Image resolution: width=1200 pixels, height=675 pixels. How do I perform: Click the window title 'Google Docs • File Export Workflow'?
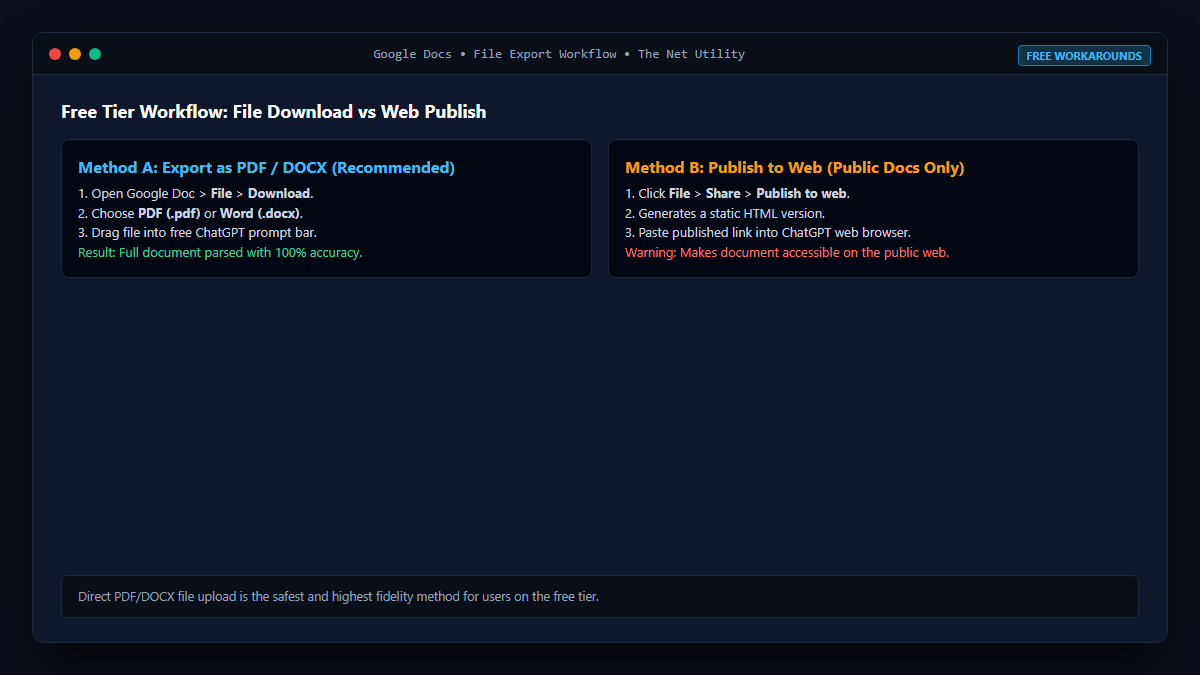coord(559,54)
